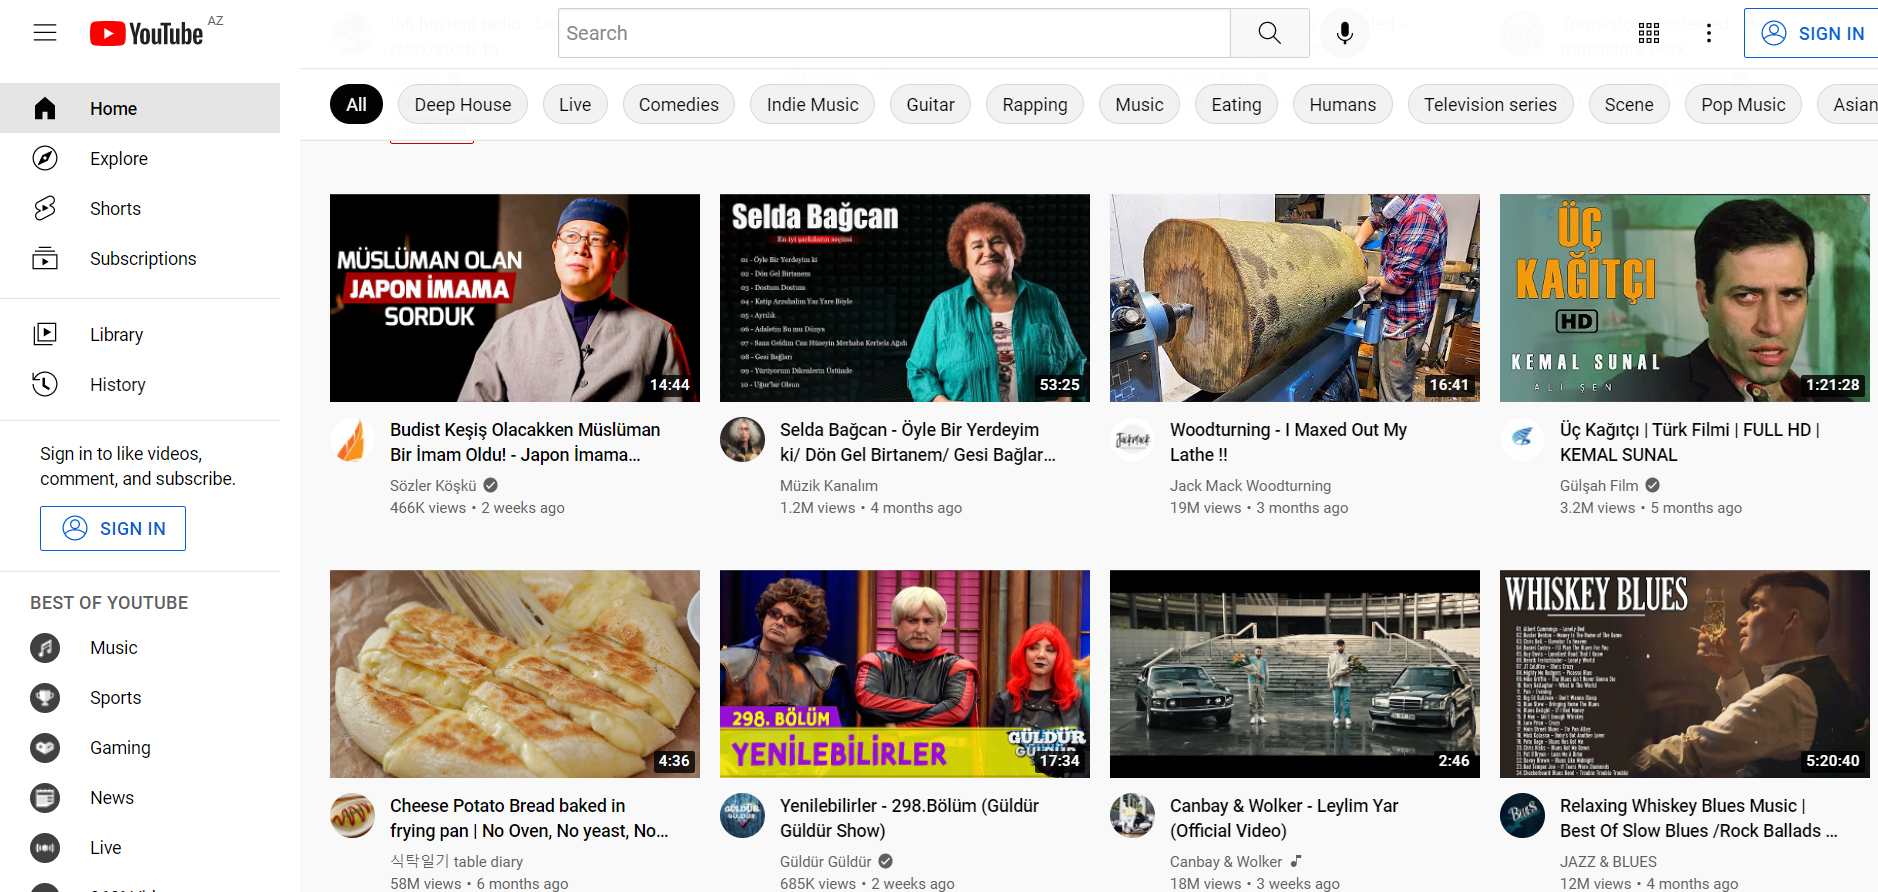
Task: Filter by Guitar chip
Action: click(930, 105)
